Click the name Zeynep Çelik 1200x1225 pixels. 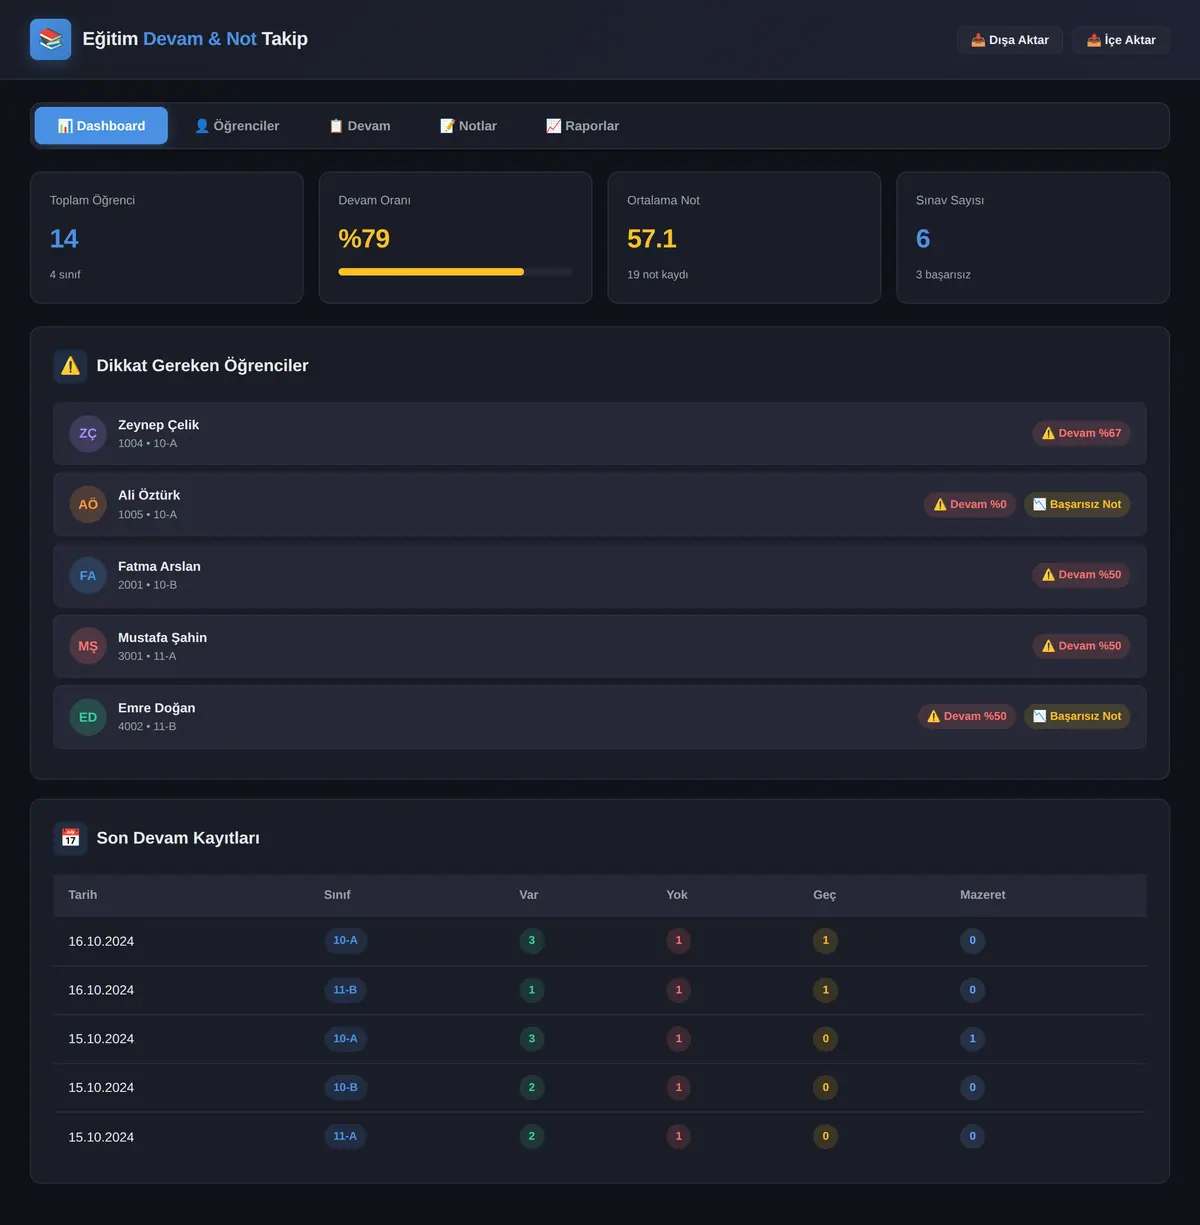tap(158, 425)
